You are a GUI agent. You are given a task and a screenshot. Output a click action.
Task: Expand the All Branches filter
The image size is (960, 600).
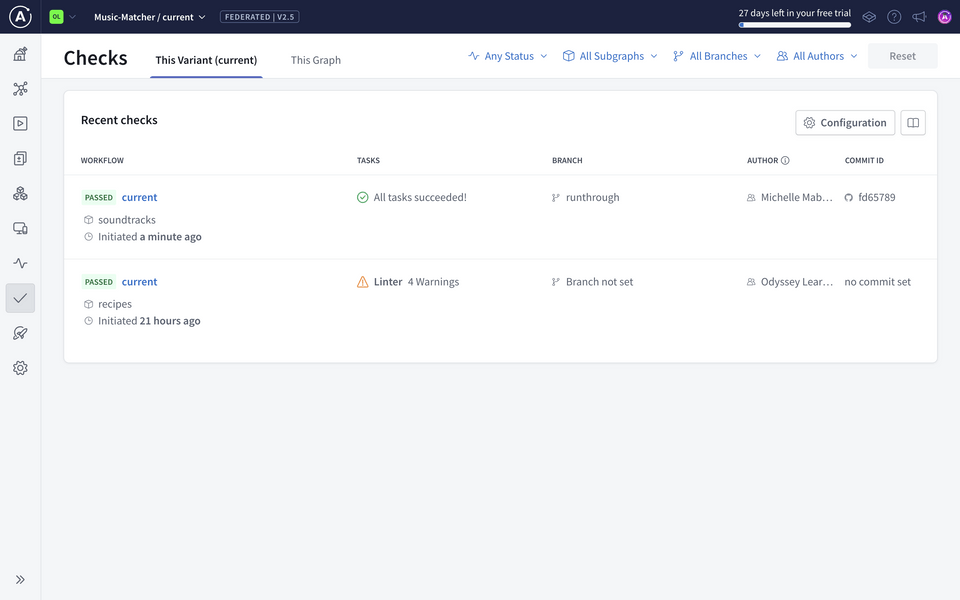716,56
